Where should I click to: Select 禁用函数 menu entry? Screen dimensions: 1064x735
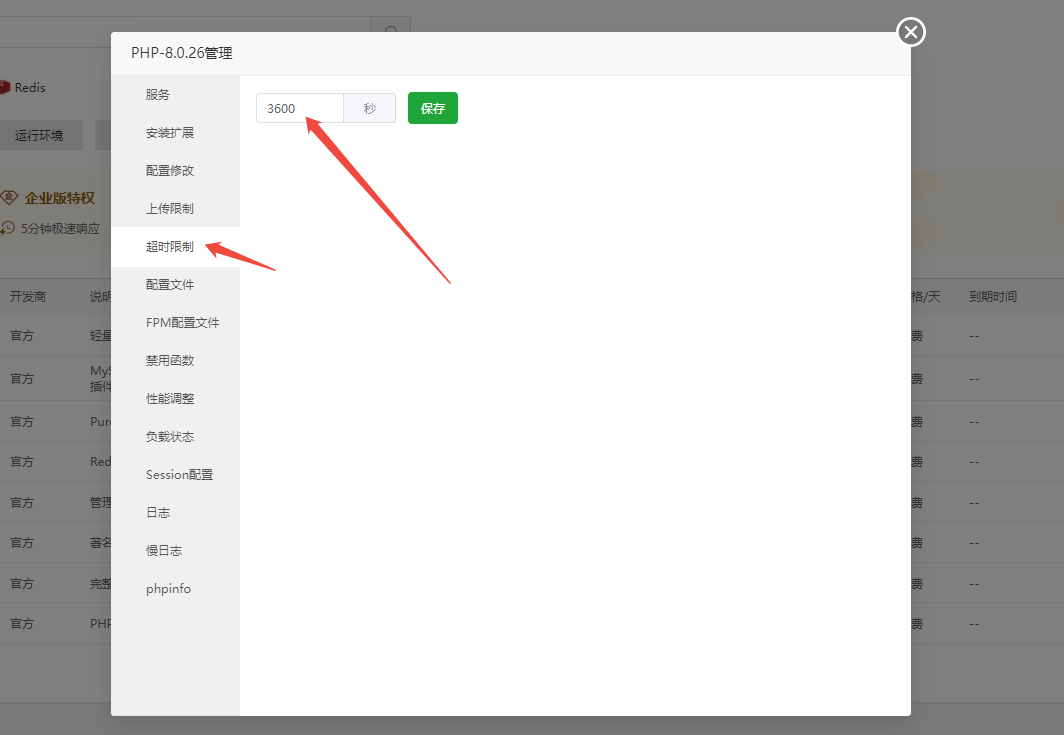pos(170,361)
